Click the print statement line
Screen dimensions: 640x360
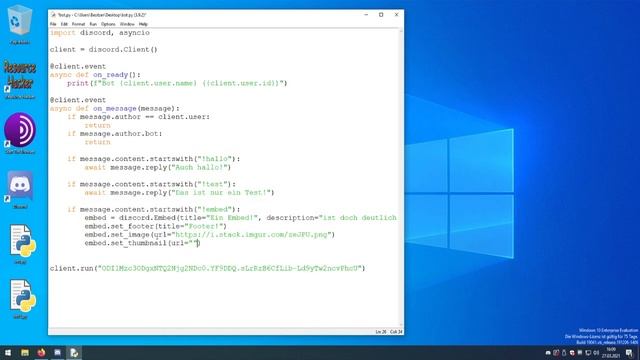click(177, 83)
